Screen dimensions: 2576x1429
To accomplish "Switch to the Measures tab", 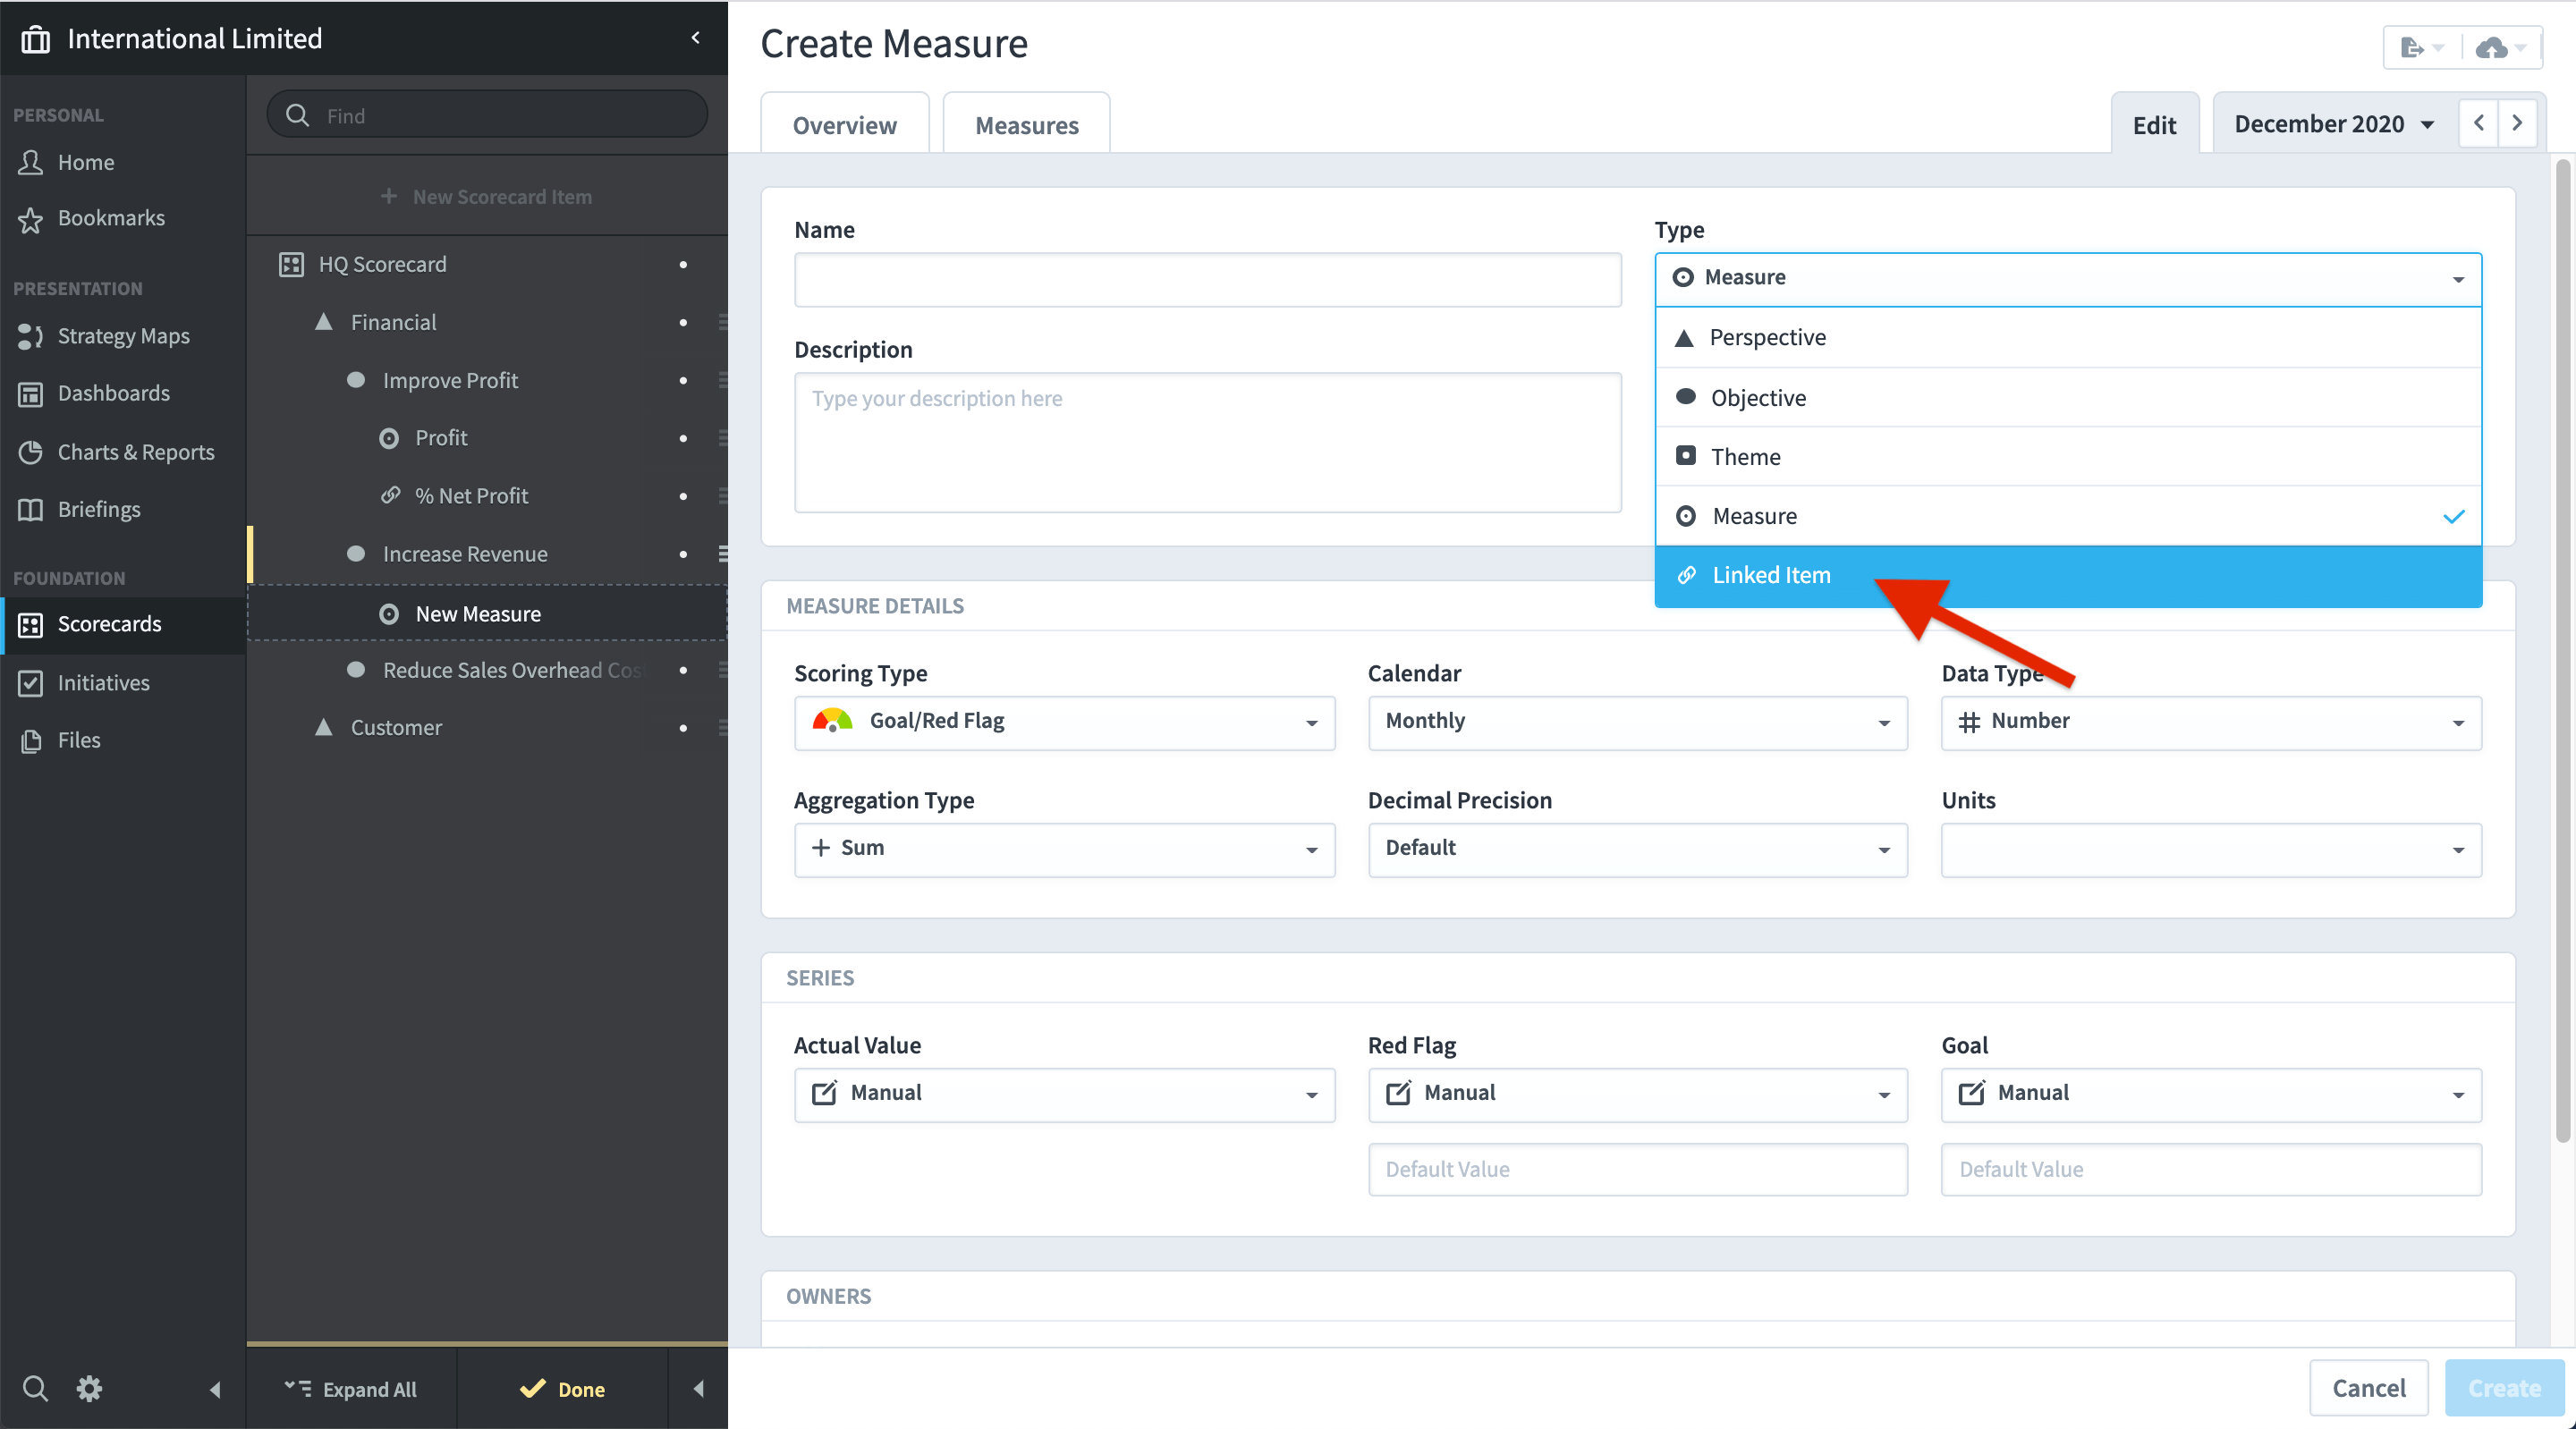I will tap(1026, 125).
